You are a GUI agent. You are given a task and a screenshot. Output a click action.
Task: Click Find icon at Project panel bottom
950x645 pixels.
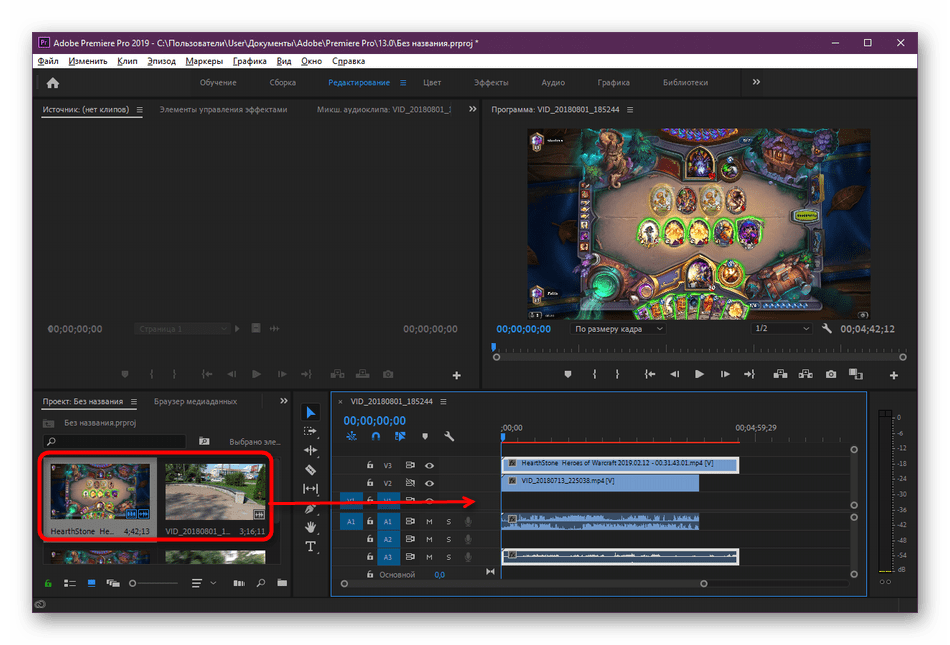tap(261, 583)
